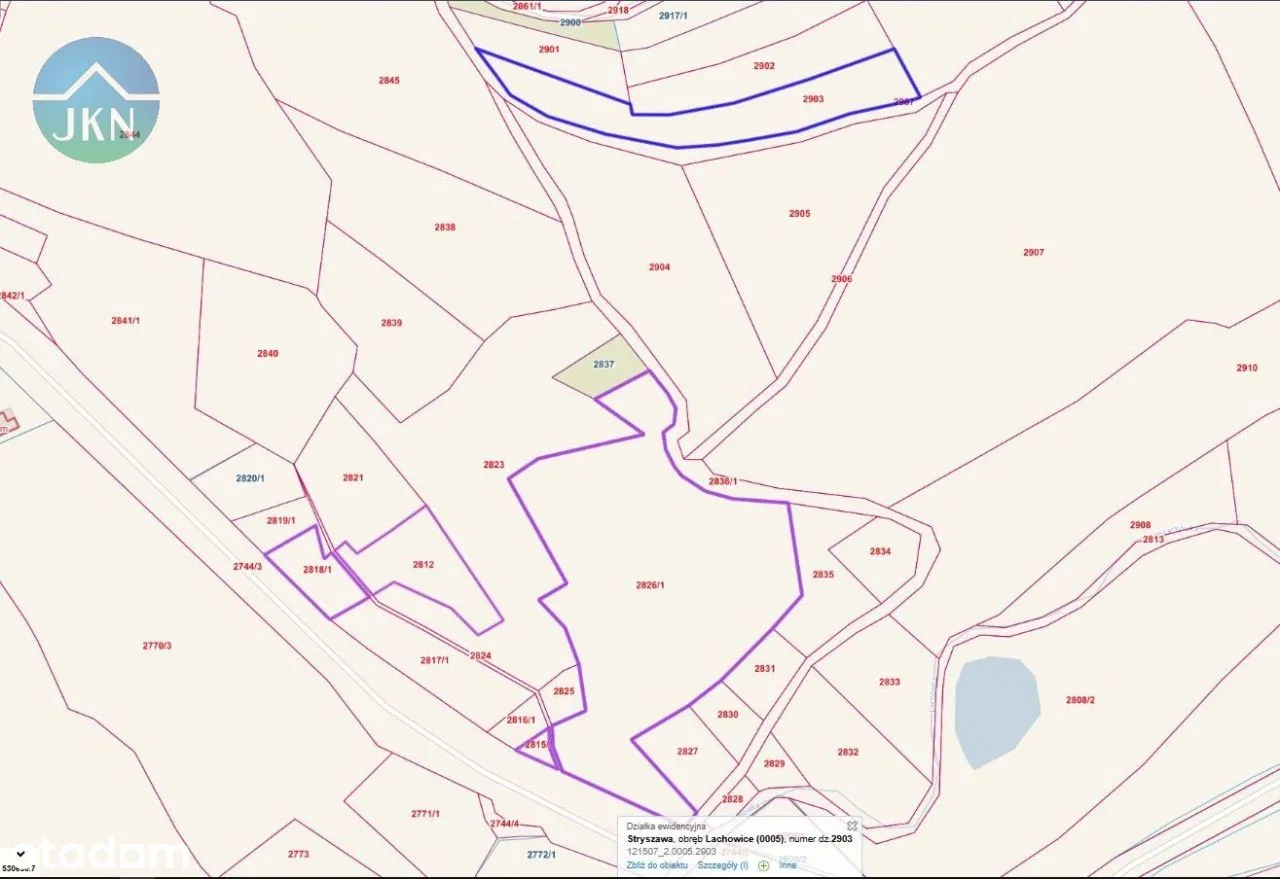The width and height of the screenshot is (1280, 879).
Task: Open 'Szczegóły (I)' parcel details link
Action: click(x=722, y=865)
